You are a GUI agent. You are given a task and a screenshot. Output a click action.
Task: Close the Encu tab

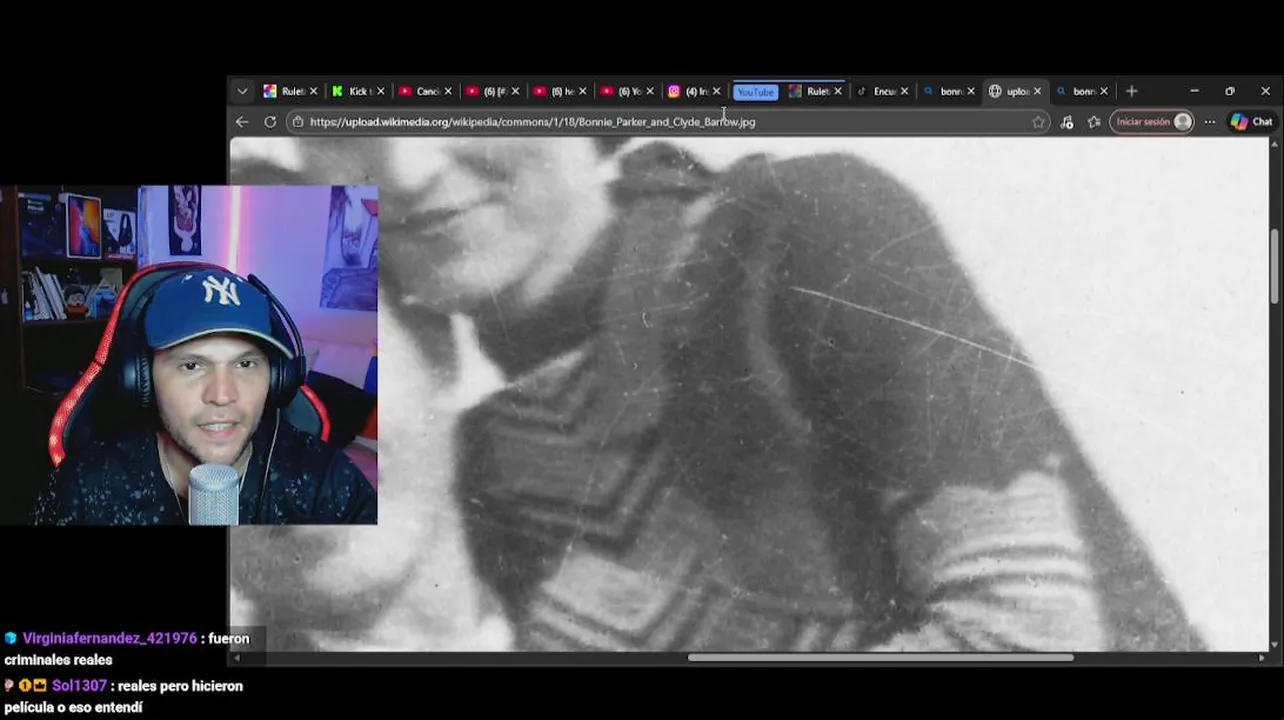click(x=904, y=91)
